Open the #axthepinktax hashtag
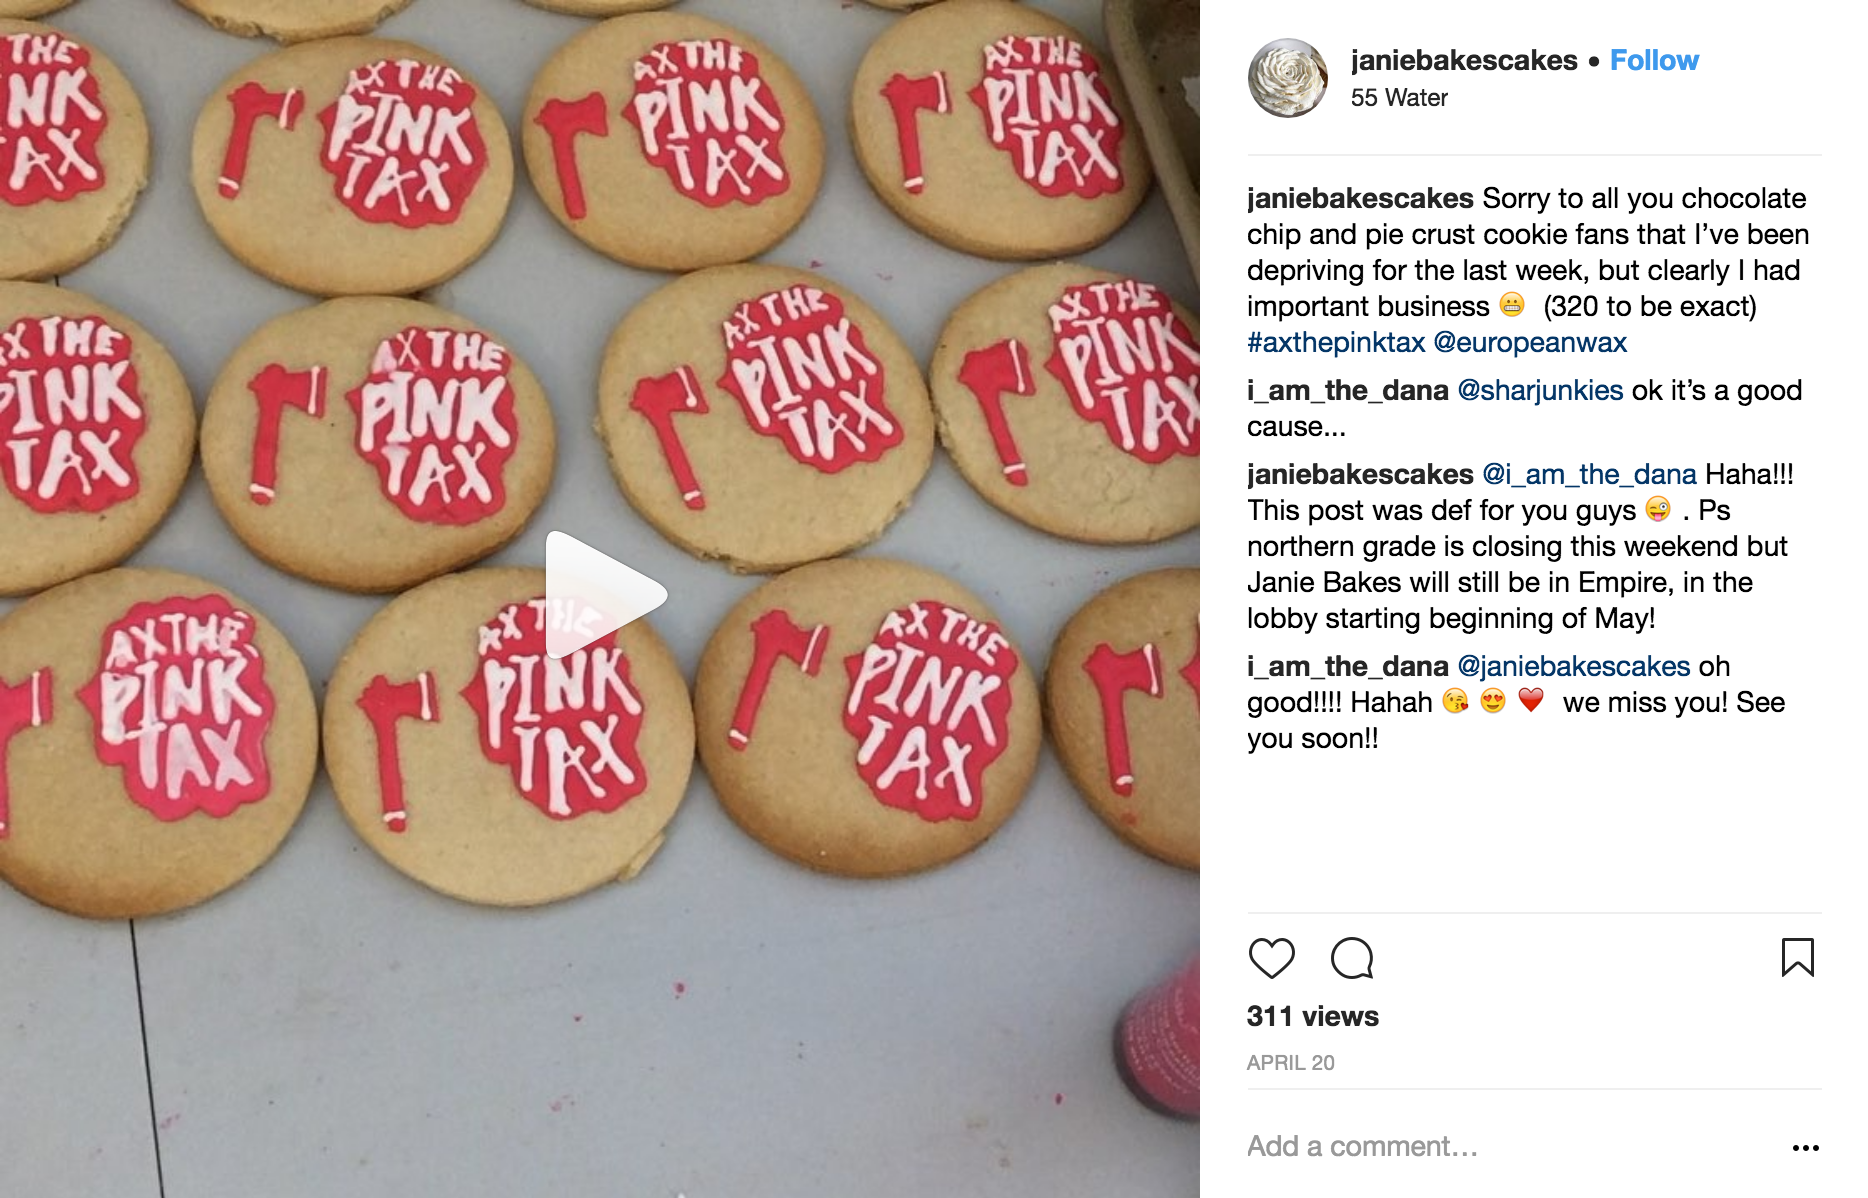Viewport: 1868px width, 1198px height. [1335, 342]
